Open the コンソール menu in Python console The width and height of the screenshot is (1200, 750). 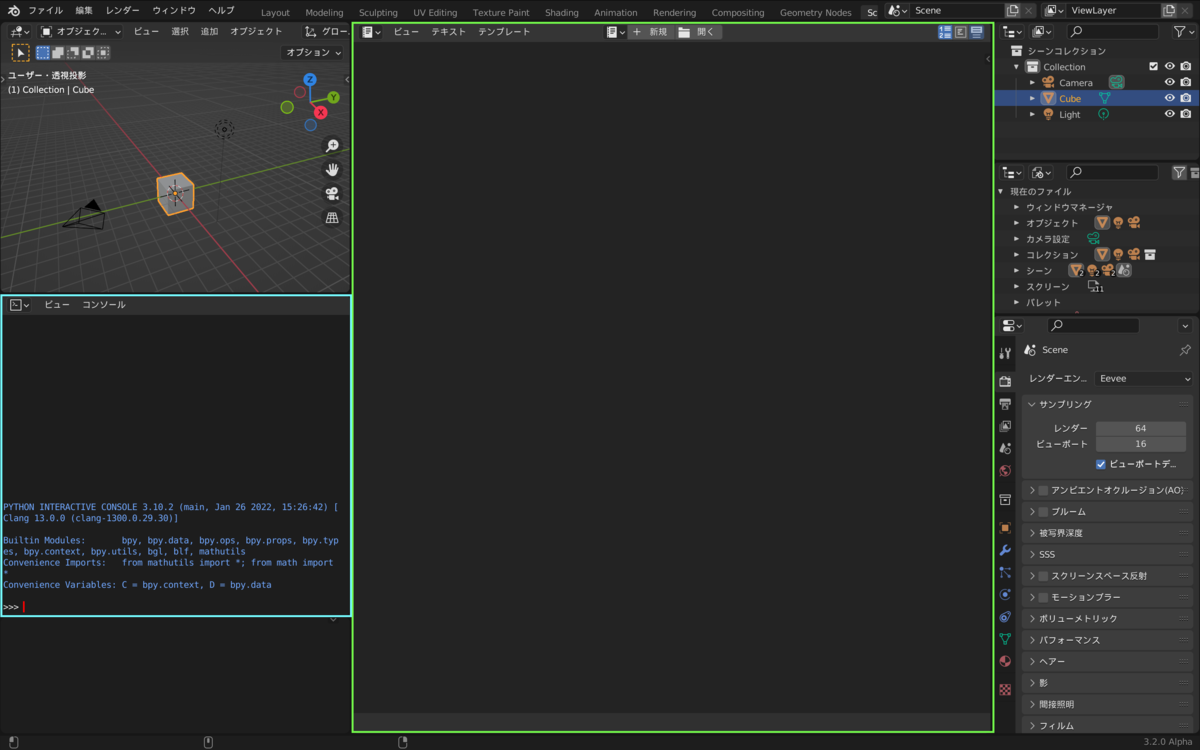coord(104,305)
